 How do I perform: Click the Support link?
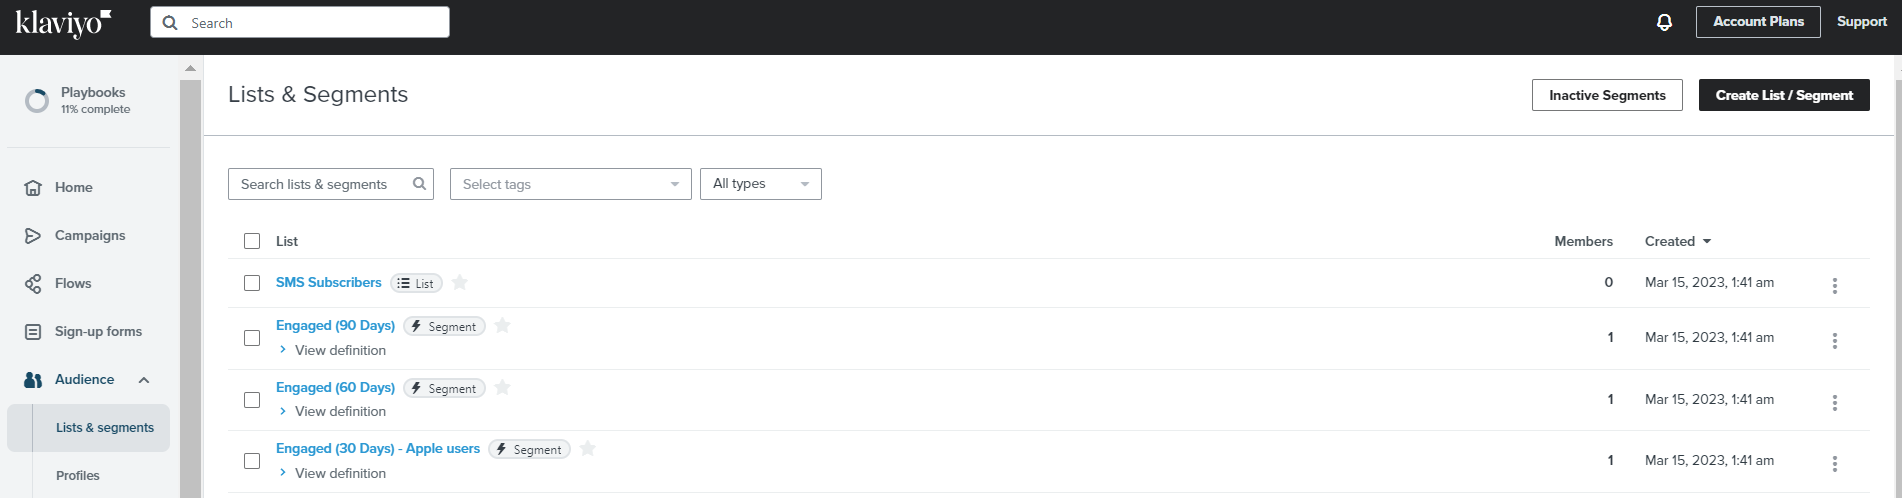tap(1861, 22)
